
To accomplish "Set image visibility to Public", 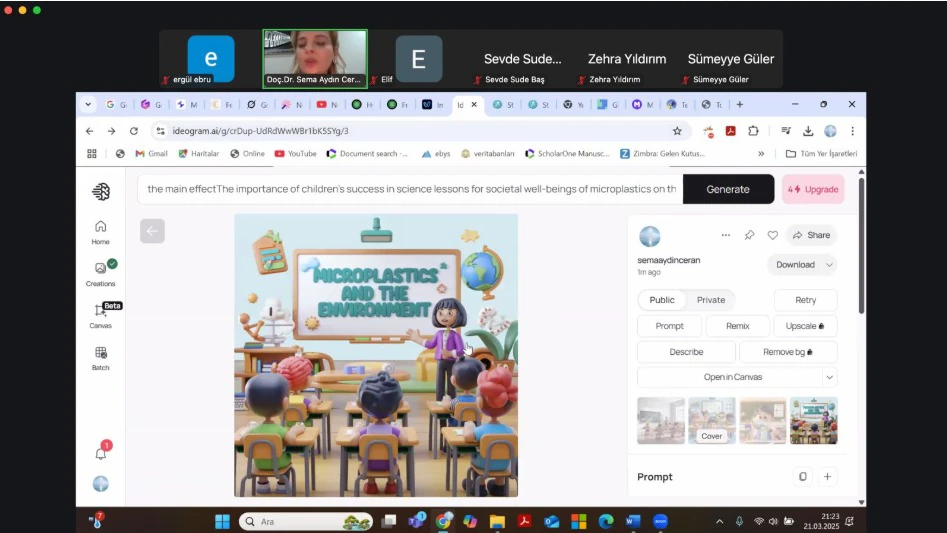I will pos(662,300).
